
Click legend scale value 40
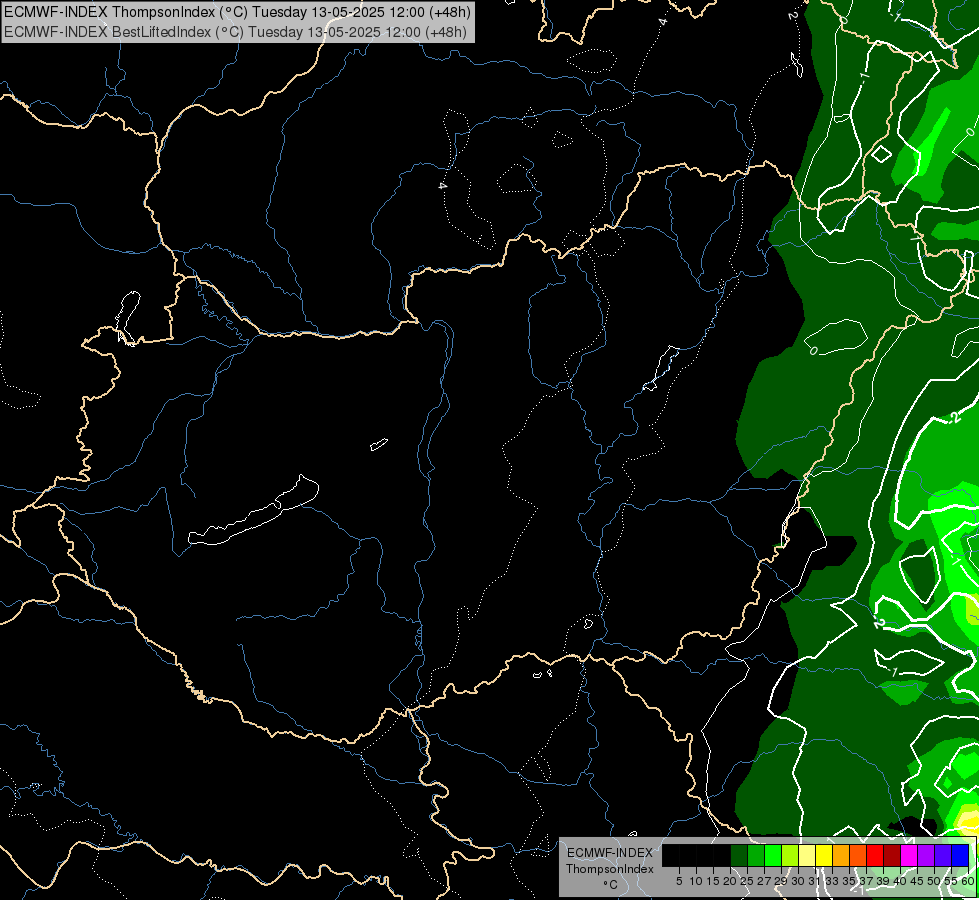(x=901, y=881)
